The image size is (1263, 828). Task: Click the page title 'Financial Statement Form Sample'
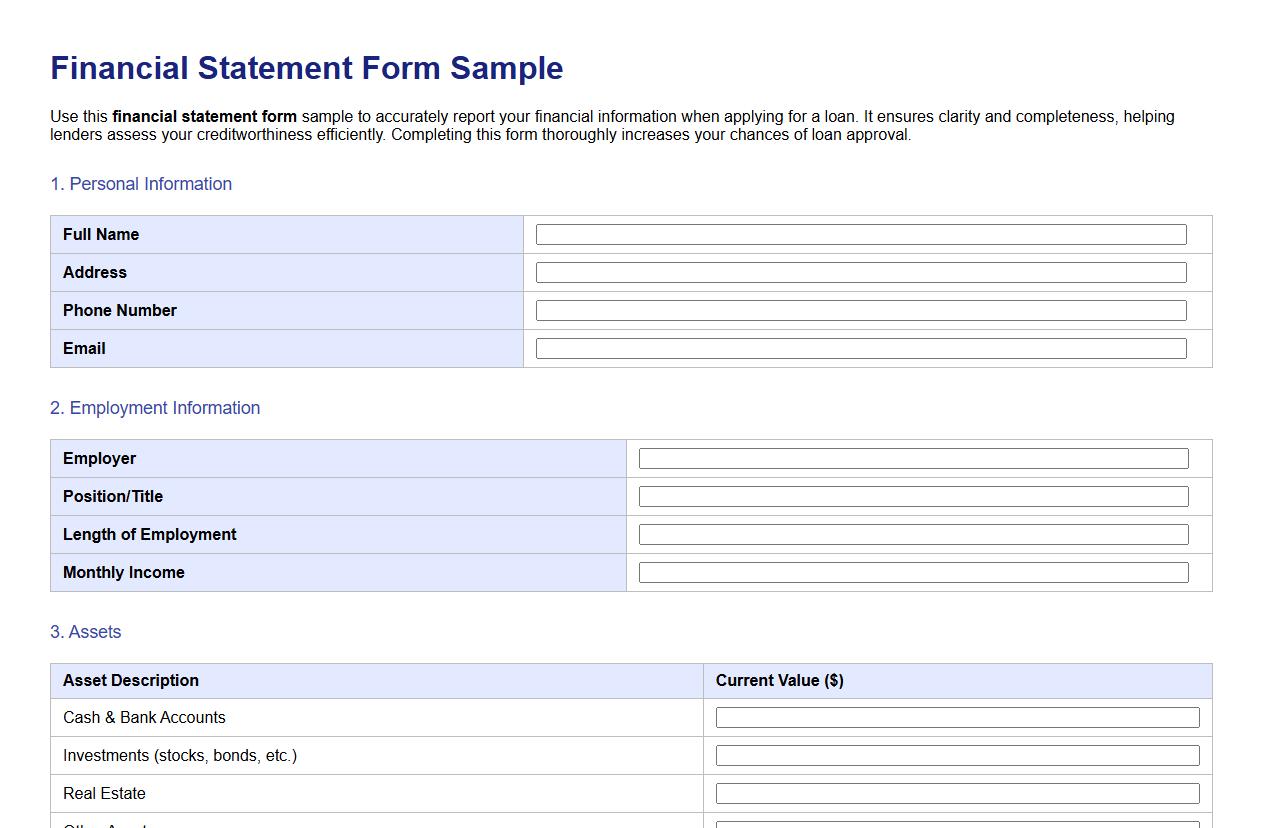coord(306,68)
